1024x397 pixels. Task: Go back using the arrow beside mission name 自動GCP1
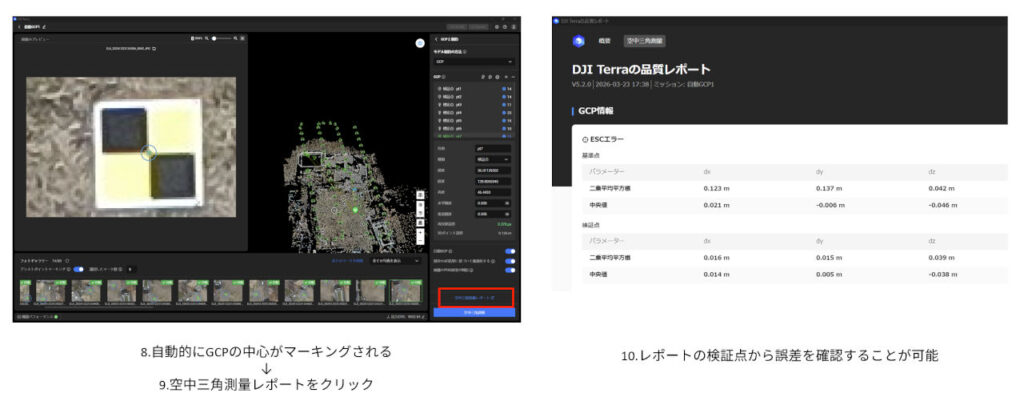pos(20,27)
